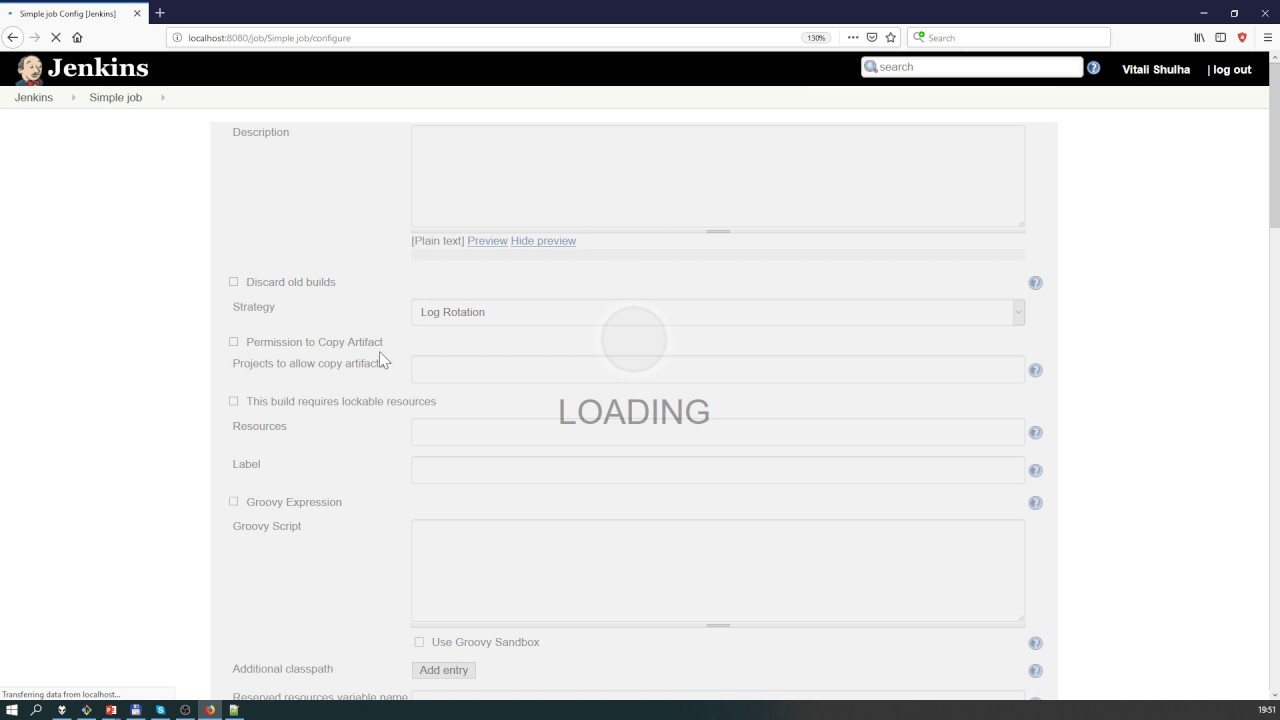The width and height of the screenshot is (1280, 720).
Task: Check This build requires lockable resources
Action: [234, 401]
